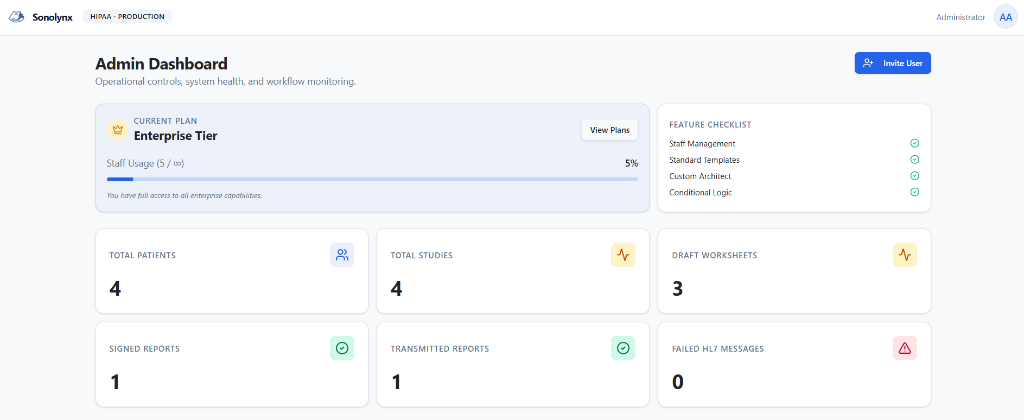
Task: Open the Draft Worksheets card
Action: click(x=794, y=271)
